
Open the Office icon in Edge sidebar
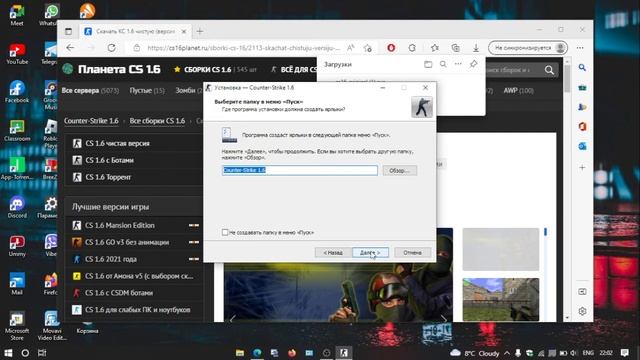coord(582,127)
